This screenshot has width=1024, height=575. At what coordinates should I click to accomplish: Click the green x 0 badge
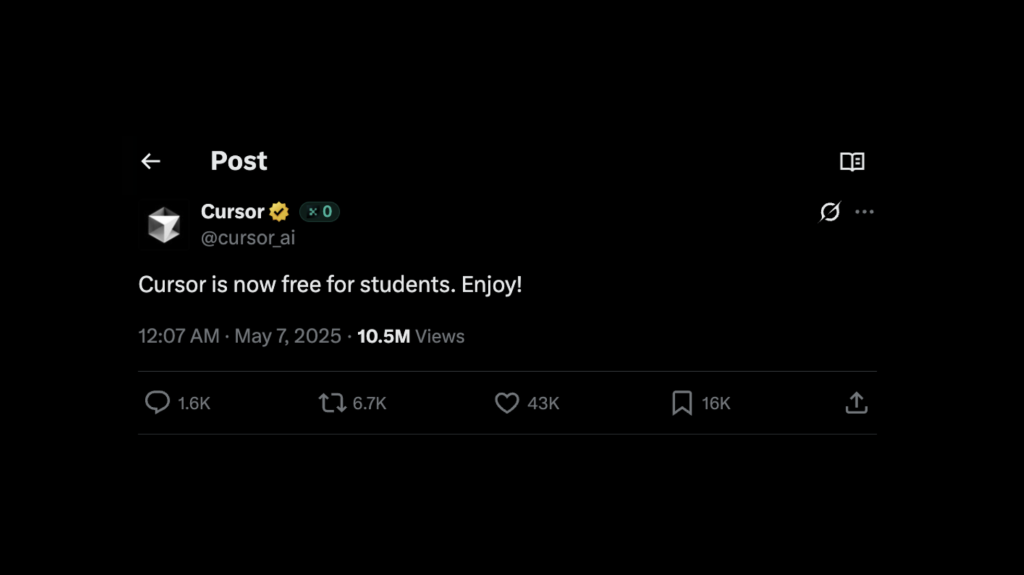pyautogui.click(x=319, y=212)
